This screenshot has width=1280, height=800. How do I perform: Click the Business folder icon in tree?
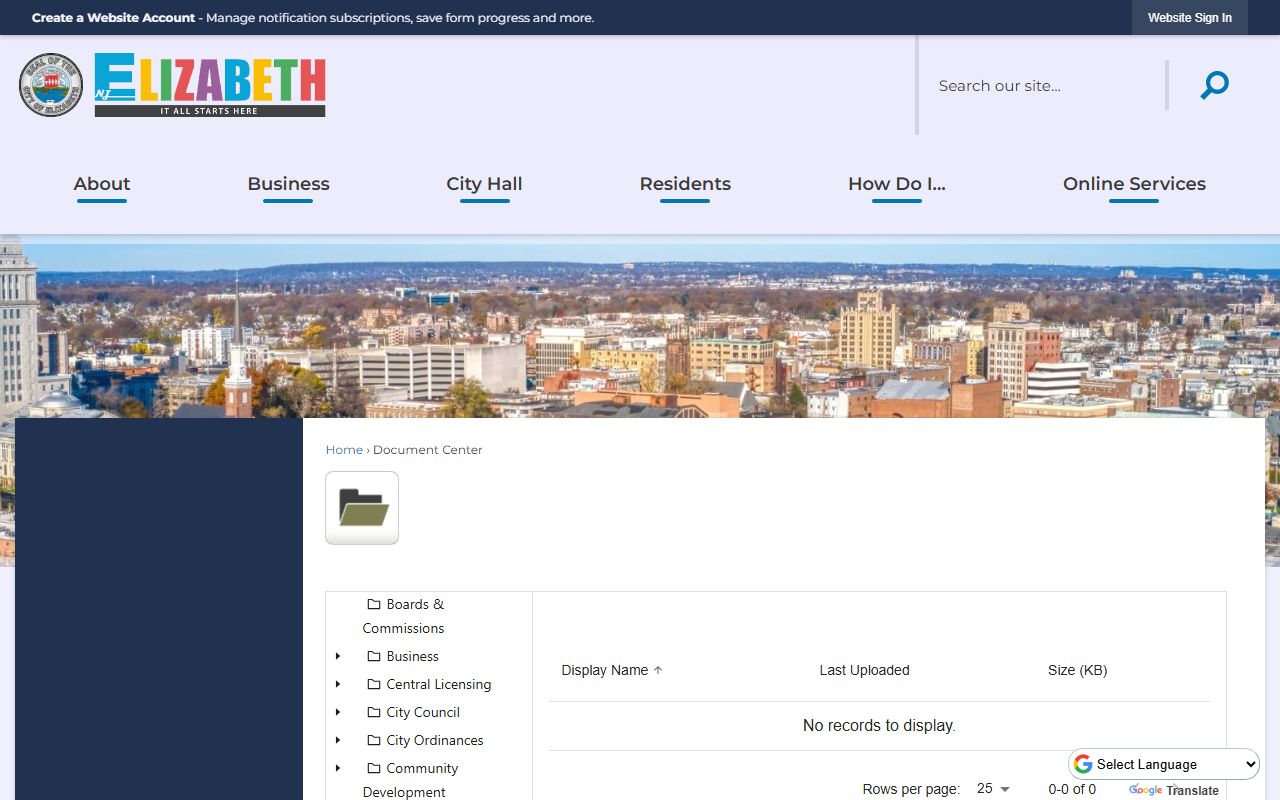pyautogui.click(x=374, y=656)
